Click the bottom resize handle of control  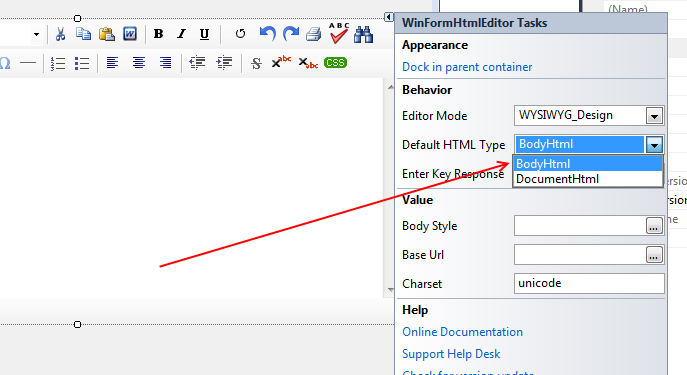(x=78, y=325)
